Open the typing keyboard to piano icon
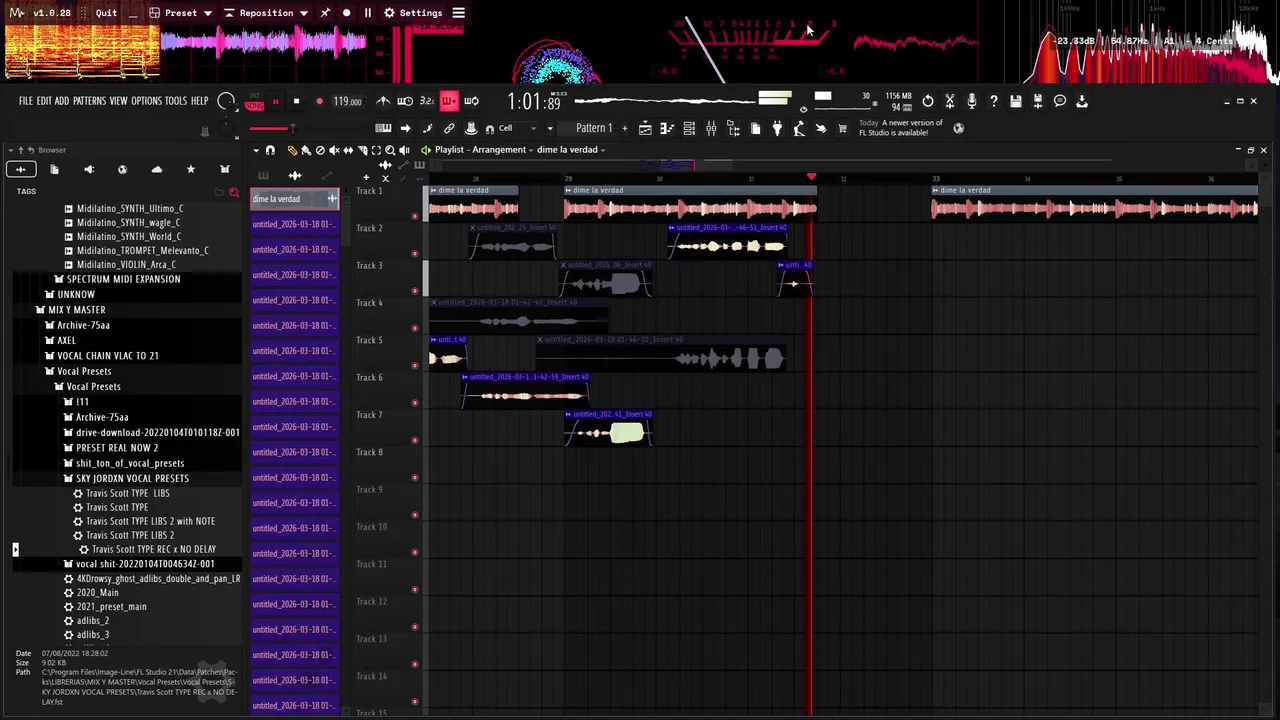 click(x=383, y=128)
